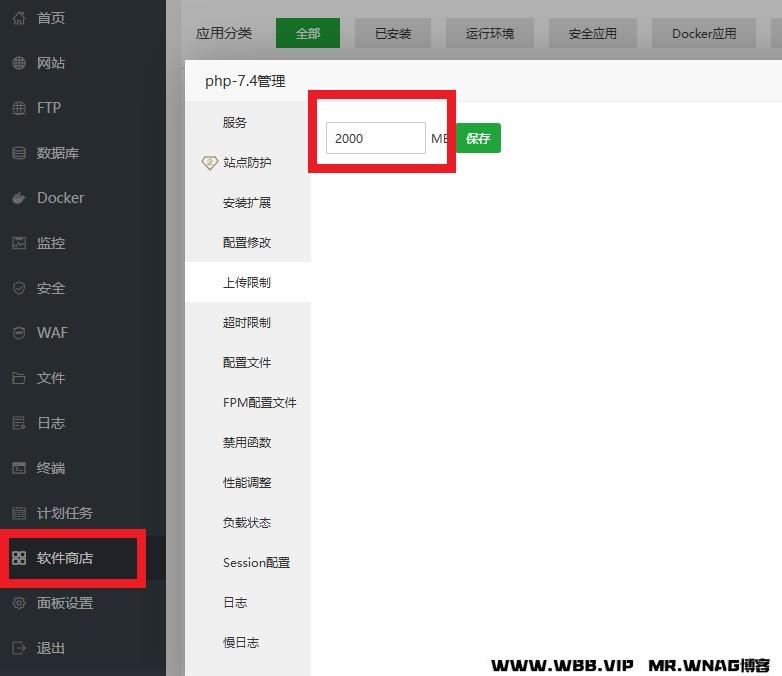782x676 pixels.
Task: Open the 日志 tab in php-7.4管理
Action: click(248, 602)
